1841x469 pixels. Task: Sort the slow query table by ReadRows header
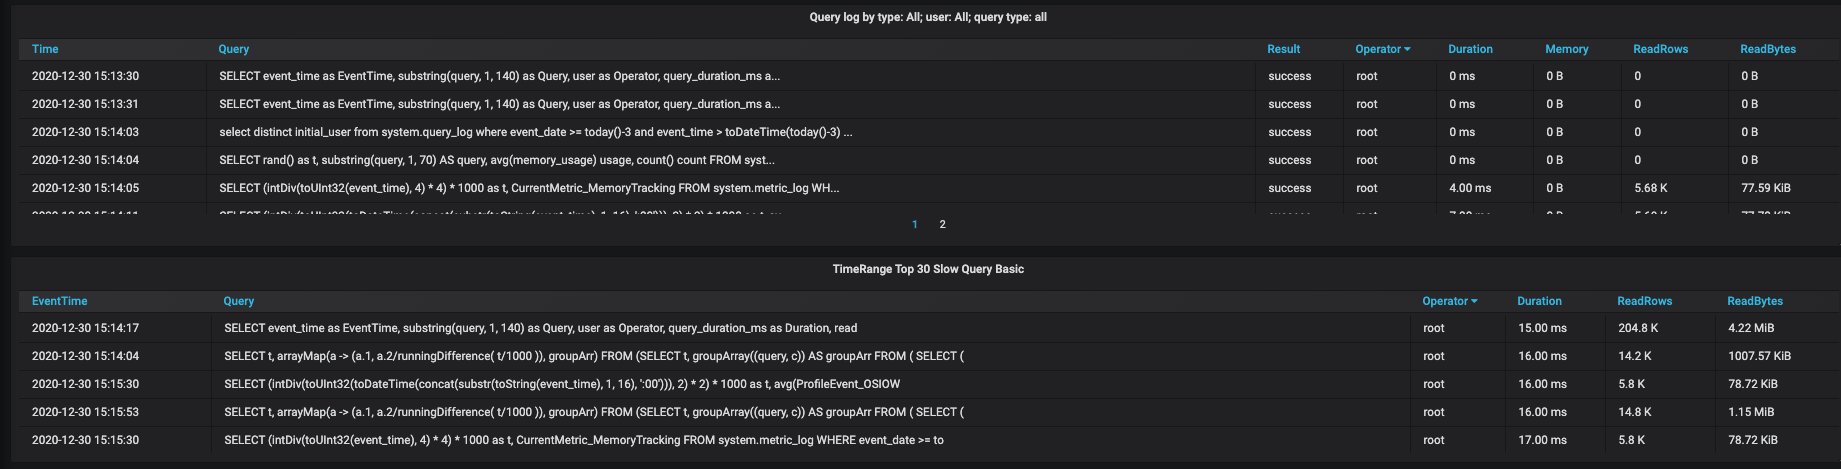1644,301
